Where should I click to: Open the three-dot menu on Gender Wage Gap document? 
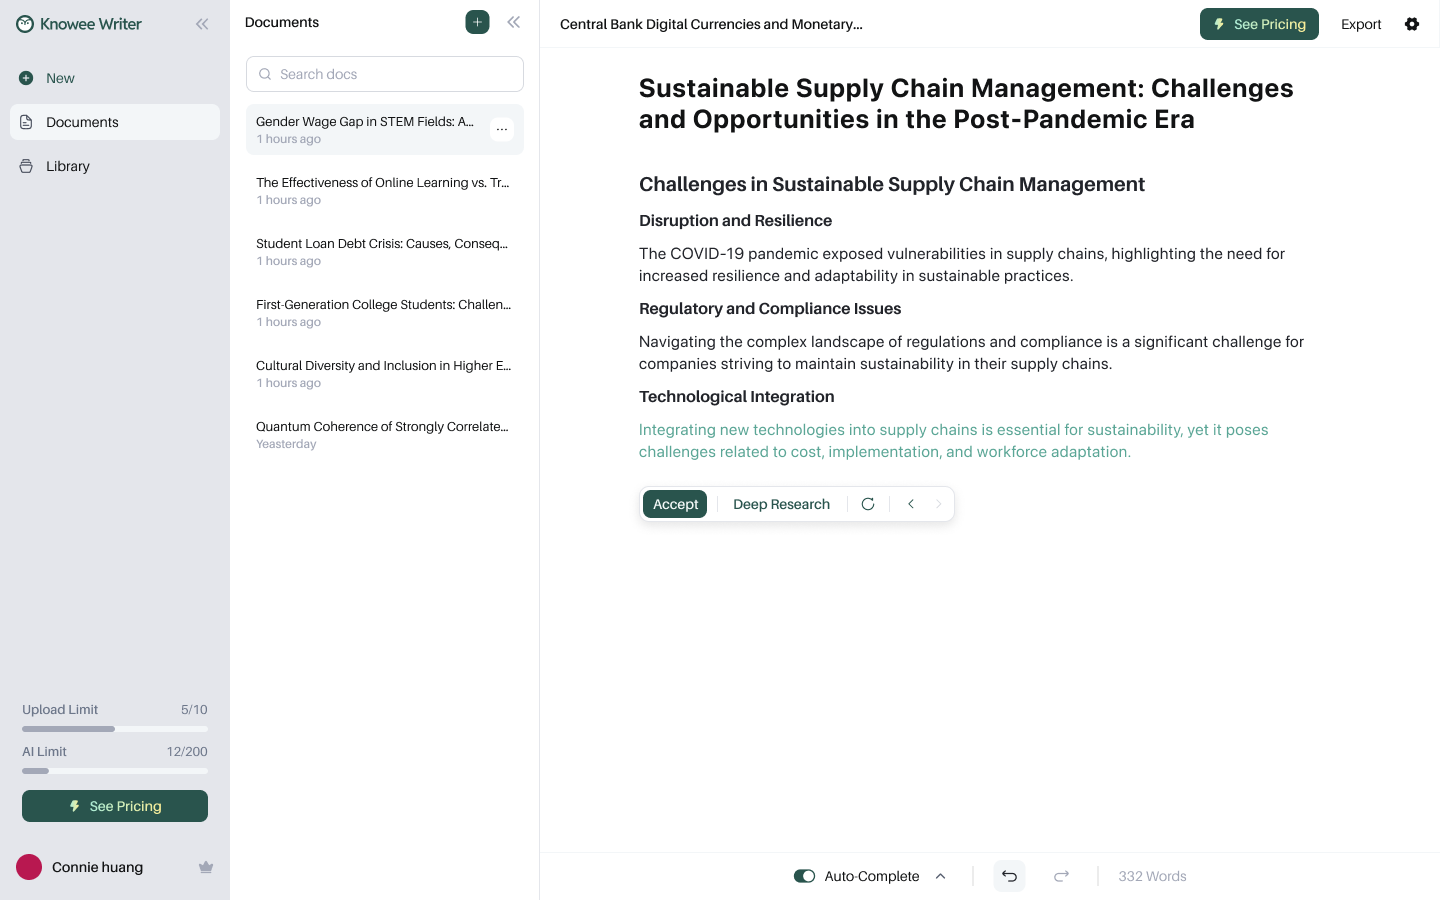pos(502,129)
